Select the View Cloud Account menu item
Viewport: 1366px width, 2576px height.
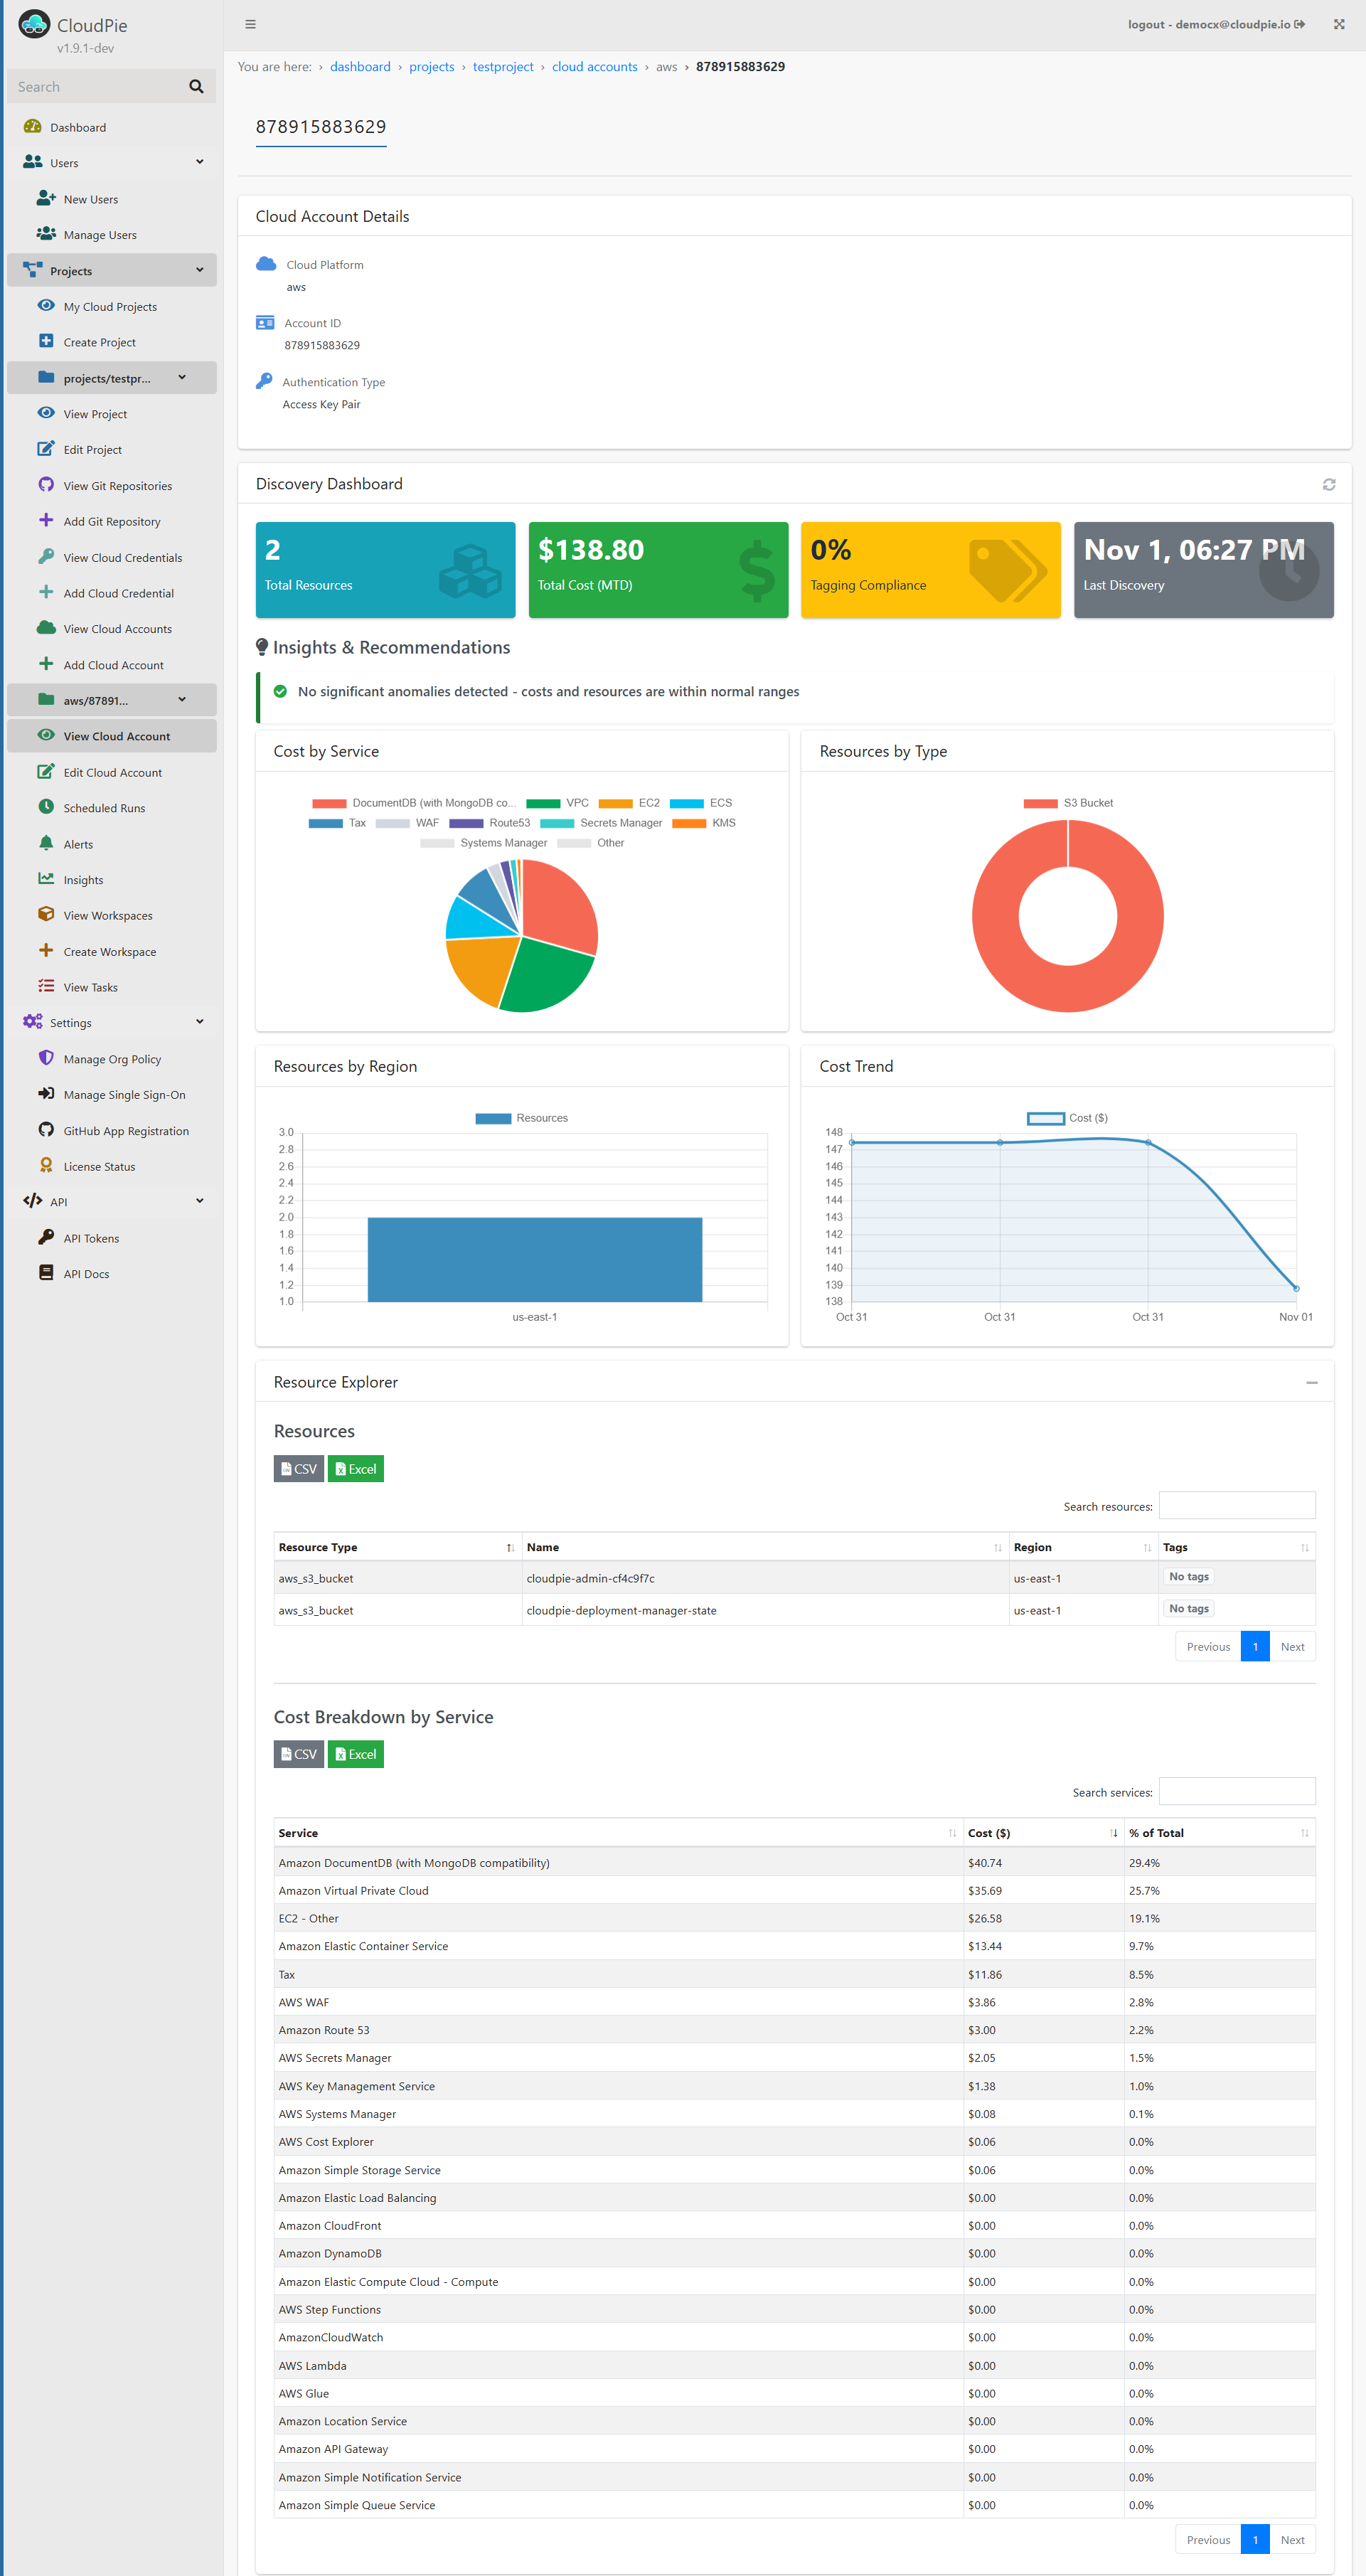point(113,735)
